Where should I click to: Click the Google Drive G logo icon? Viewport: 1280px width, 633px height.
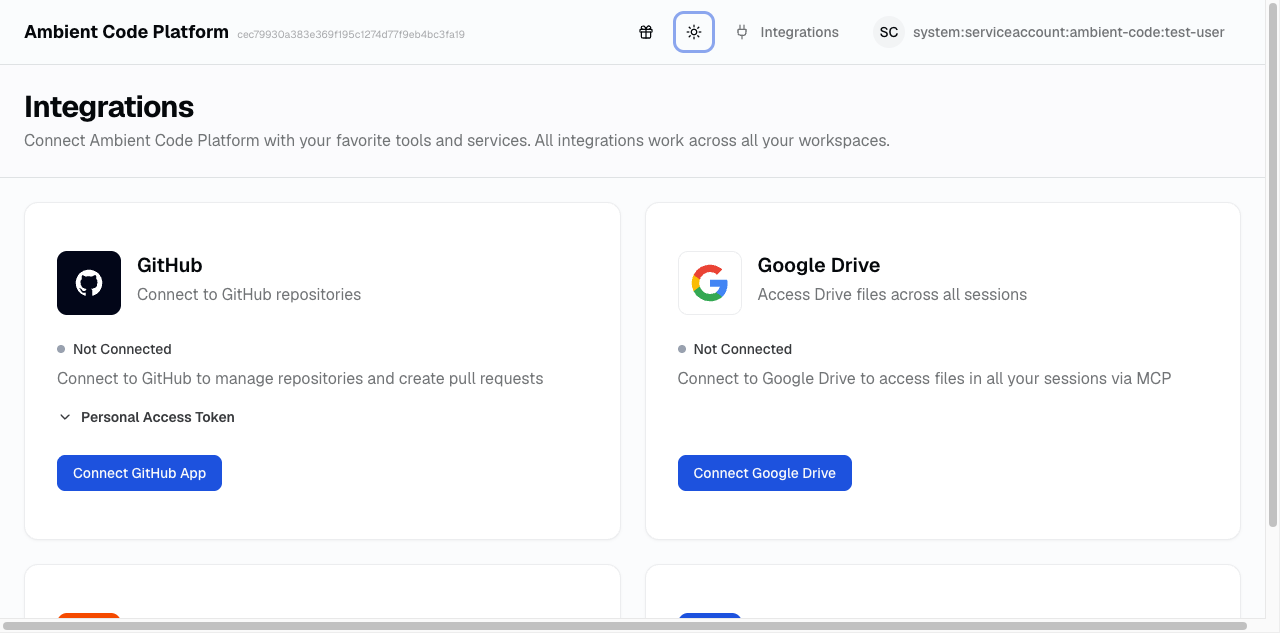pyautogui.click(x=709, y=283)
